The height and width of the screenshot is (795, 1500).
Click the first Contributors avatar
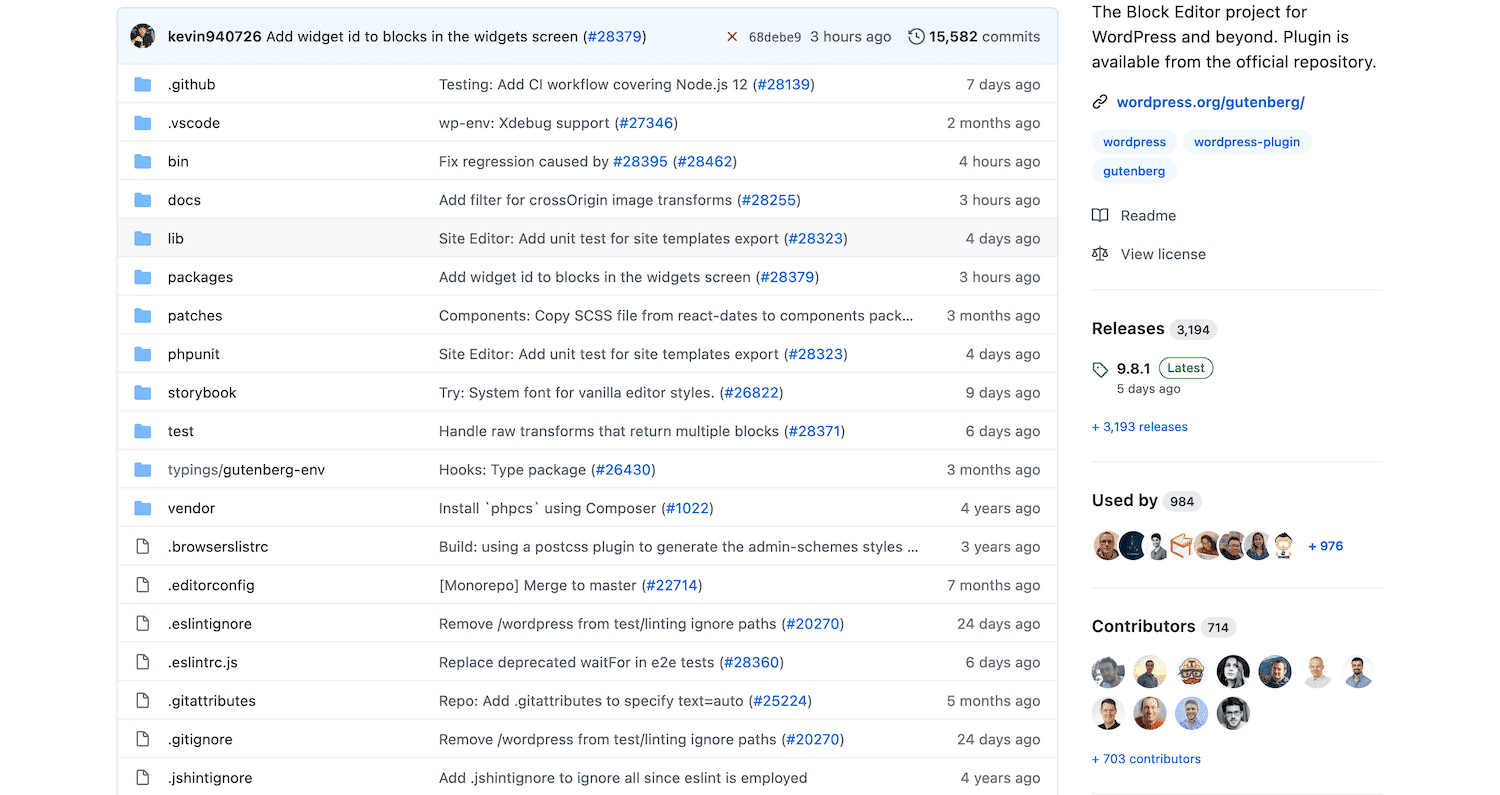point(1107,671)
